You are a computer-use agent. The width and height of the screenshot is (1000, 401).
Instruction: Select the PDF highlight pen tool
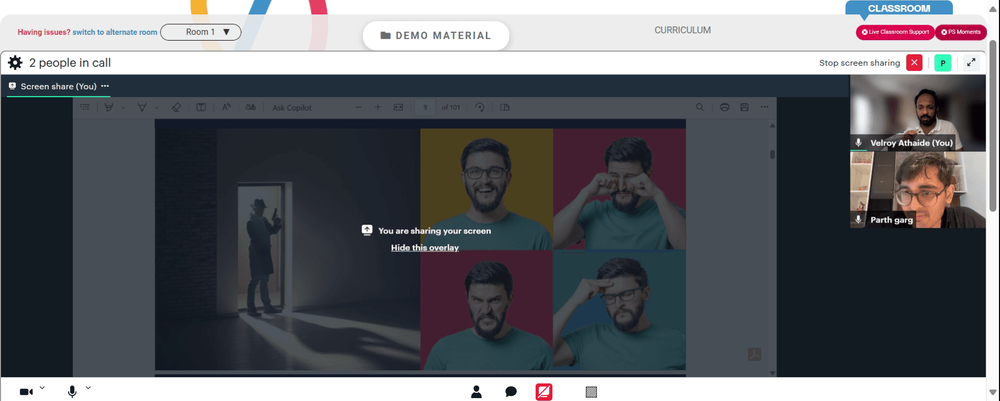tap(109, 108)
